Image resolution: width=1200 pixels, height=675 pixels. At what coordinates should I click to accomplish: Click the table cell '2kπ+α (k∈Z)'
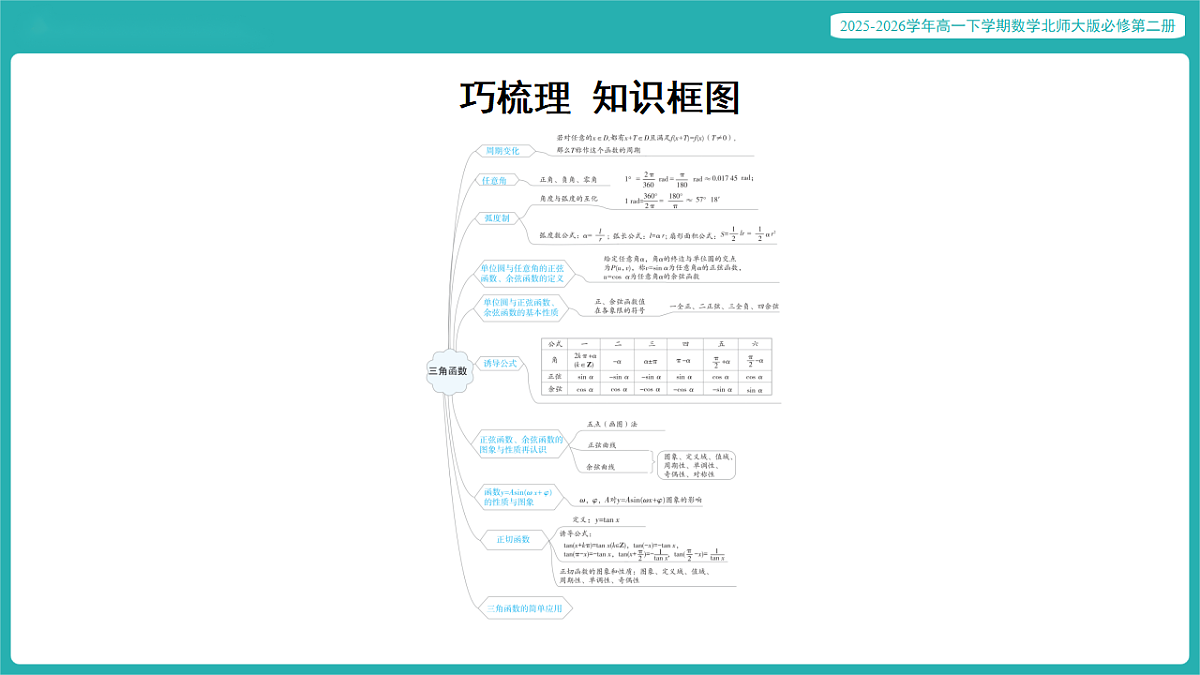tap(586, 360)
